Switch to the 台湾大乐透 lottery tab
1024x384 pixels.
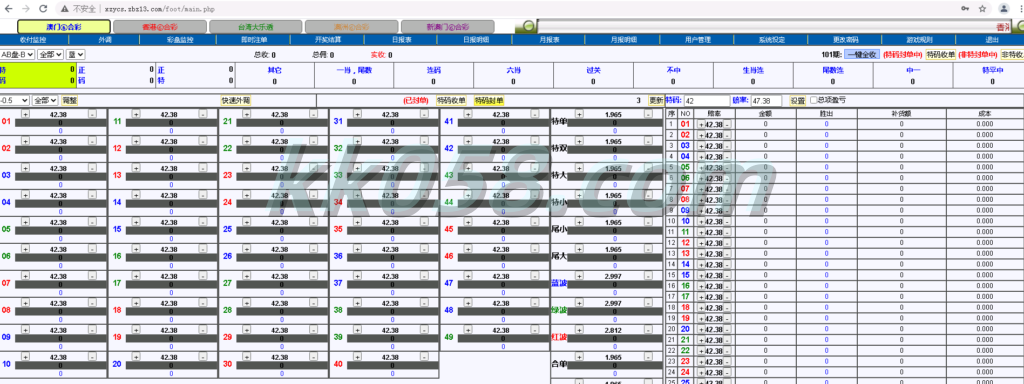coord(255,27)
